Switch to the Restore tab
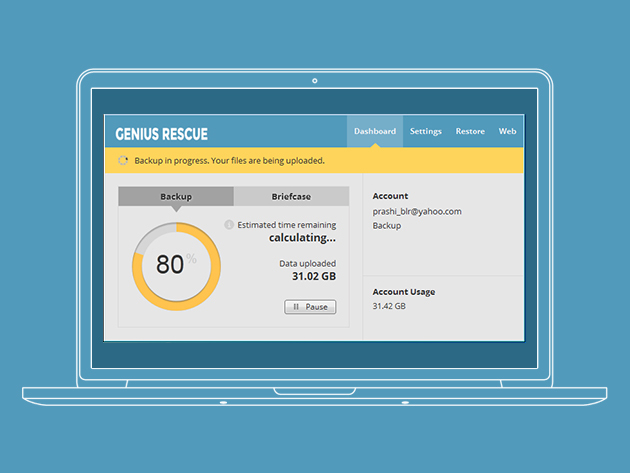The height and width of the screenshot is (473, 630). point(470,131)
